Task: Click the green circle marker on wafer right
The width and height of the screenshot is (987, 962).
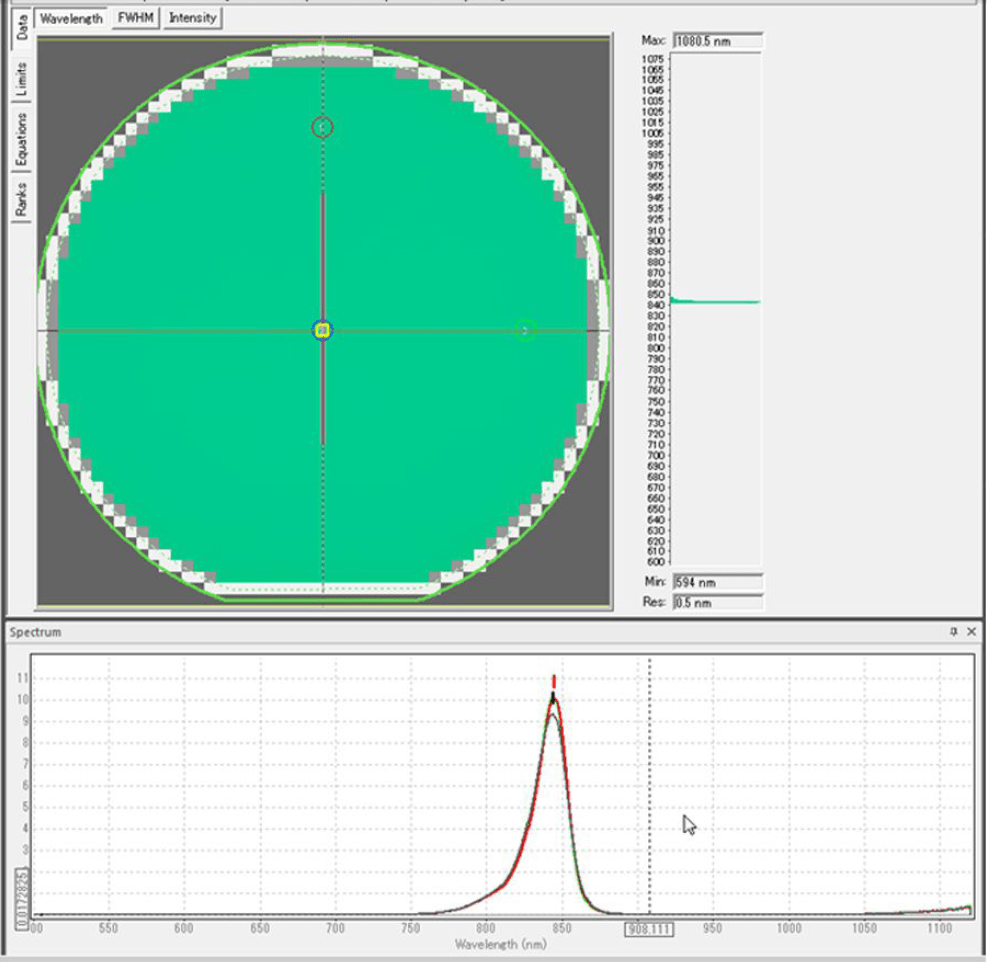Action: pyautogui.click(x=526, y=330)
